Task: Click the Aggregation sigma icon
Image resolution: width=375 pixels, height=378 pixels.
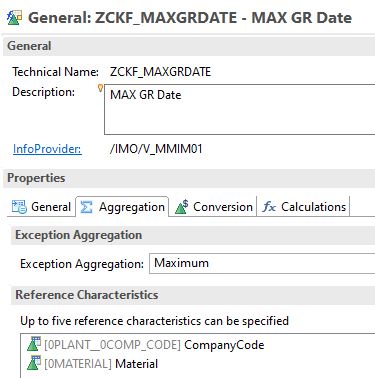Action: [x=86, y=207]
